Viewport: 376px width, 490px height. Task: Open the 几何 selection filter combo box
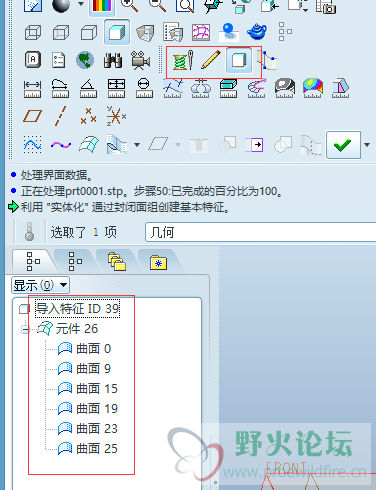pyautogui.click(x=261, y=232)
